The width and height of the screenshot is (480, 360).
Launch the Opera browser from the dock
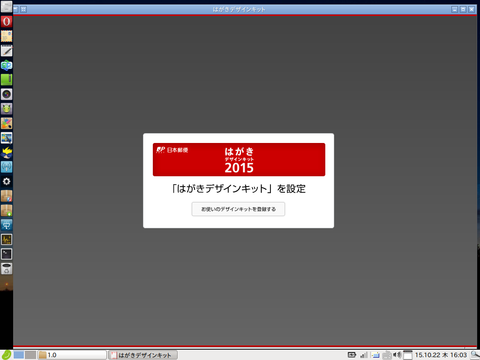(7, 21)
